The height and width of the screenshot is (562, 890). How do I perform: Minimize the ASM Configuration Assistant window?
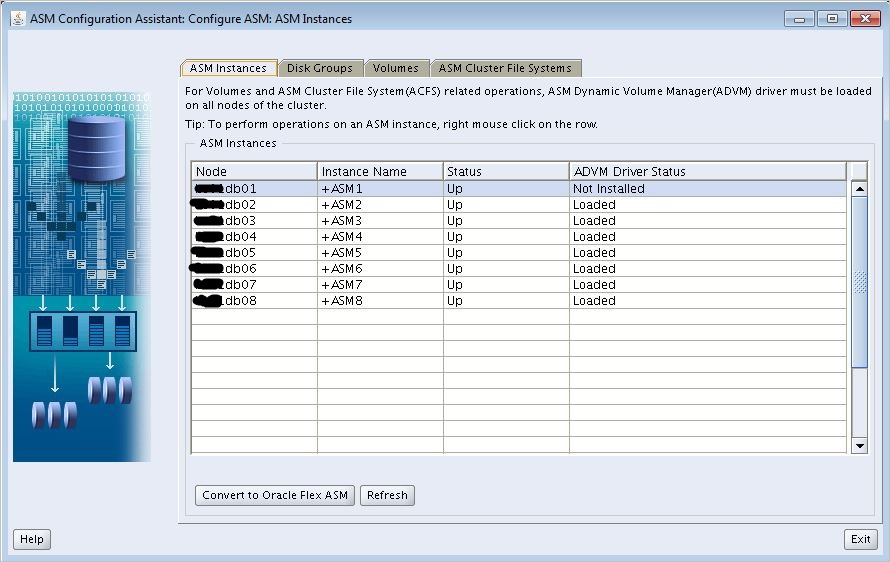[x=799, y=19]
